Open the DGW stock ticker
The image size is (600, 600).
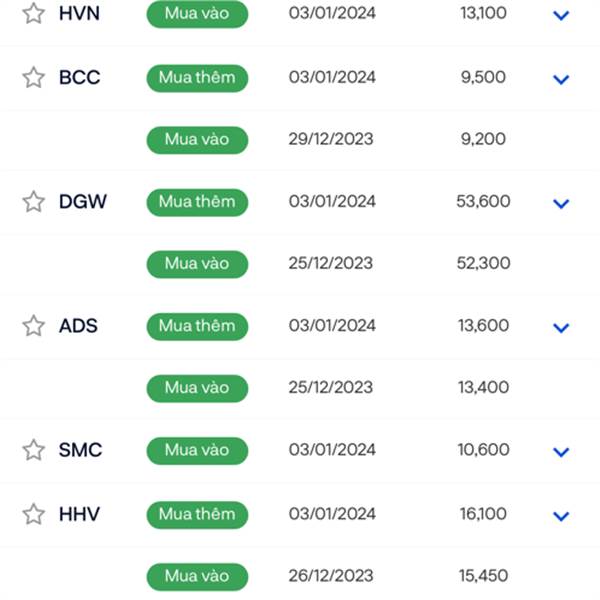click(83, 202)
